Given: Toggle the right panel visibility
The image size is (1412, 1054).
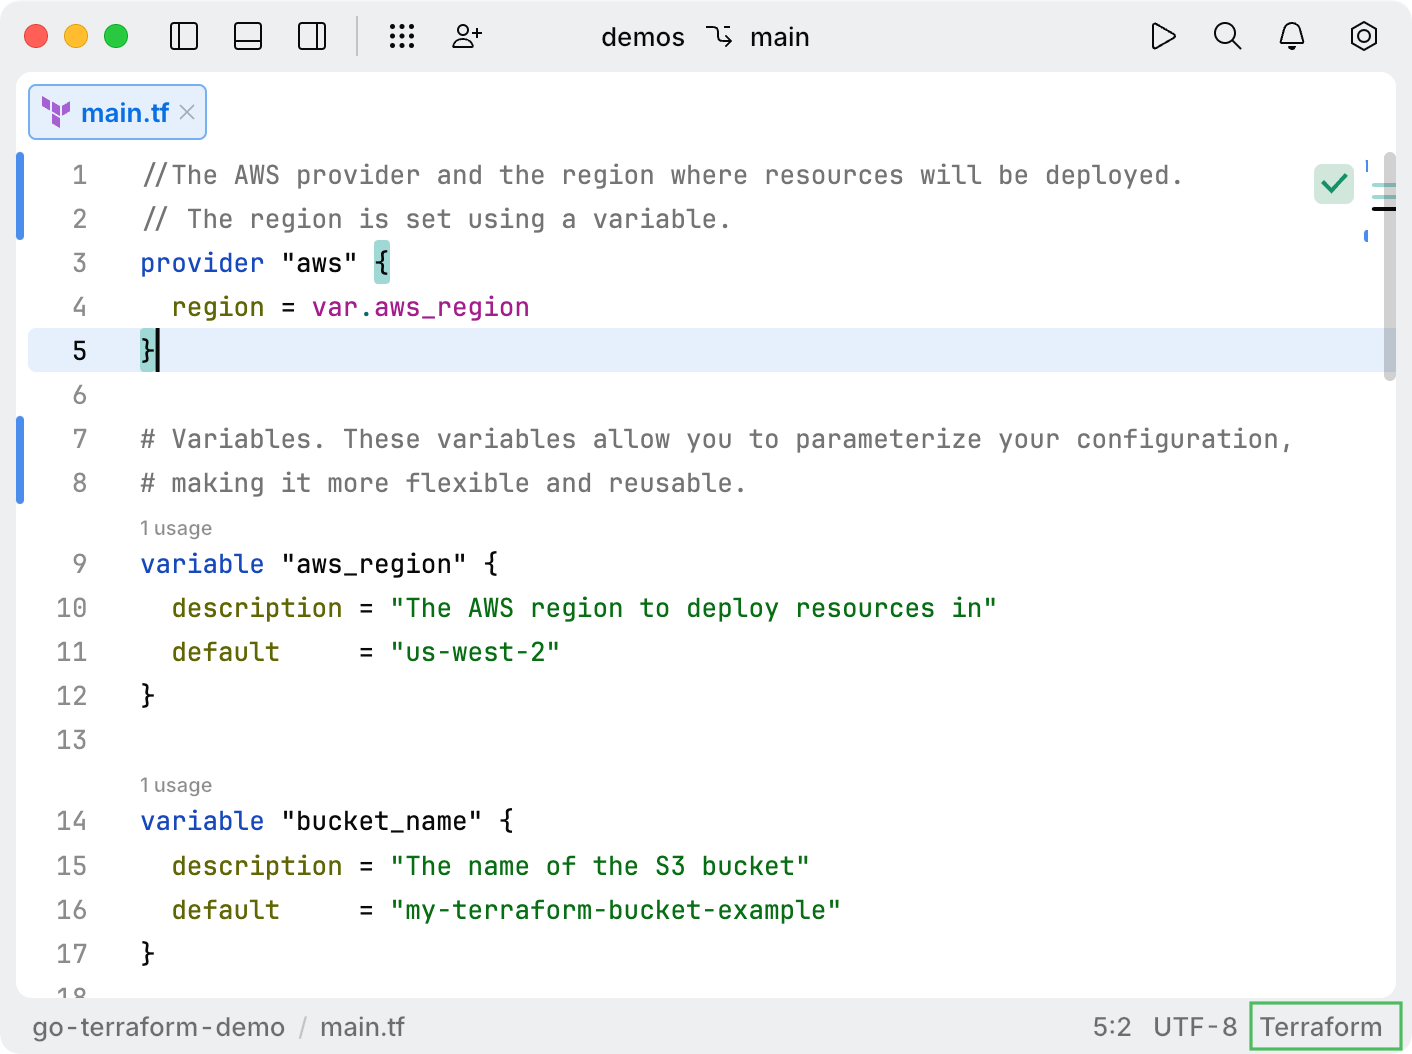Looking at the screenshot, I should [x=311, y=36].
